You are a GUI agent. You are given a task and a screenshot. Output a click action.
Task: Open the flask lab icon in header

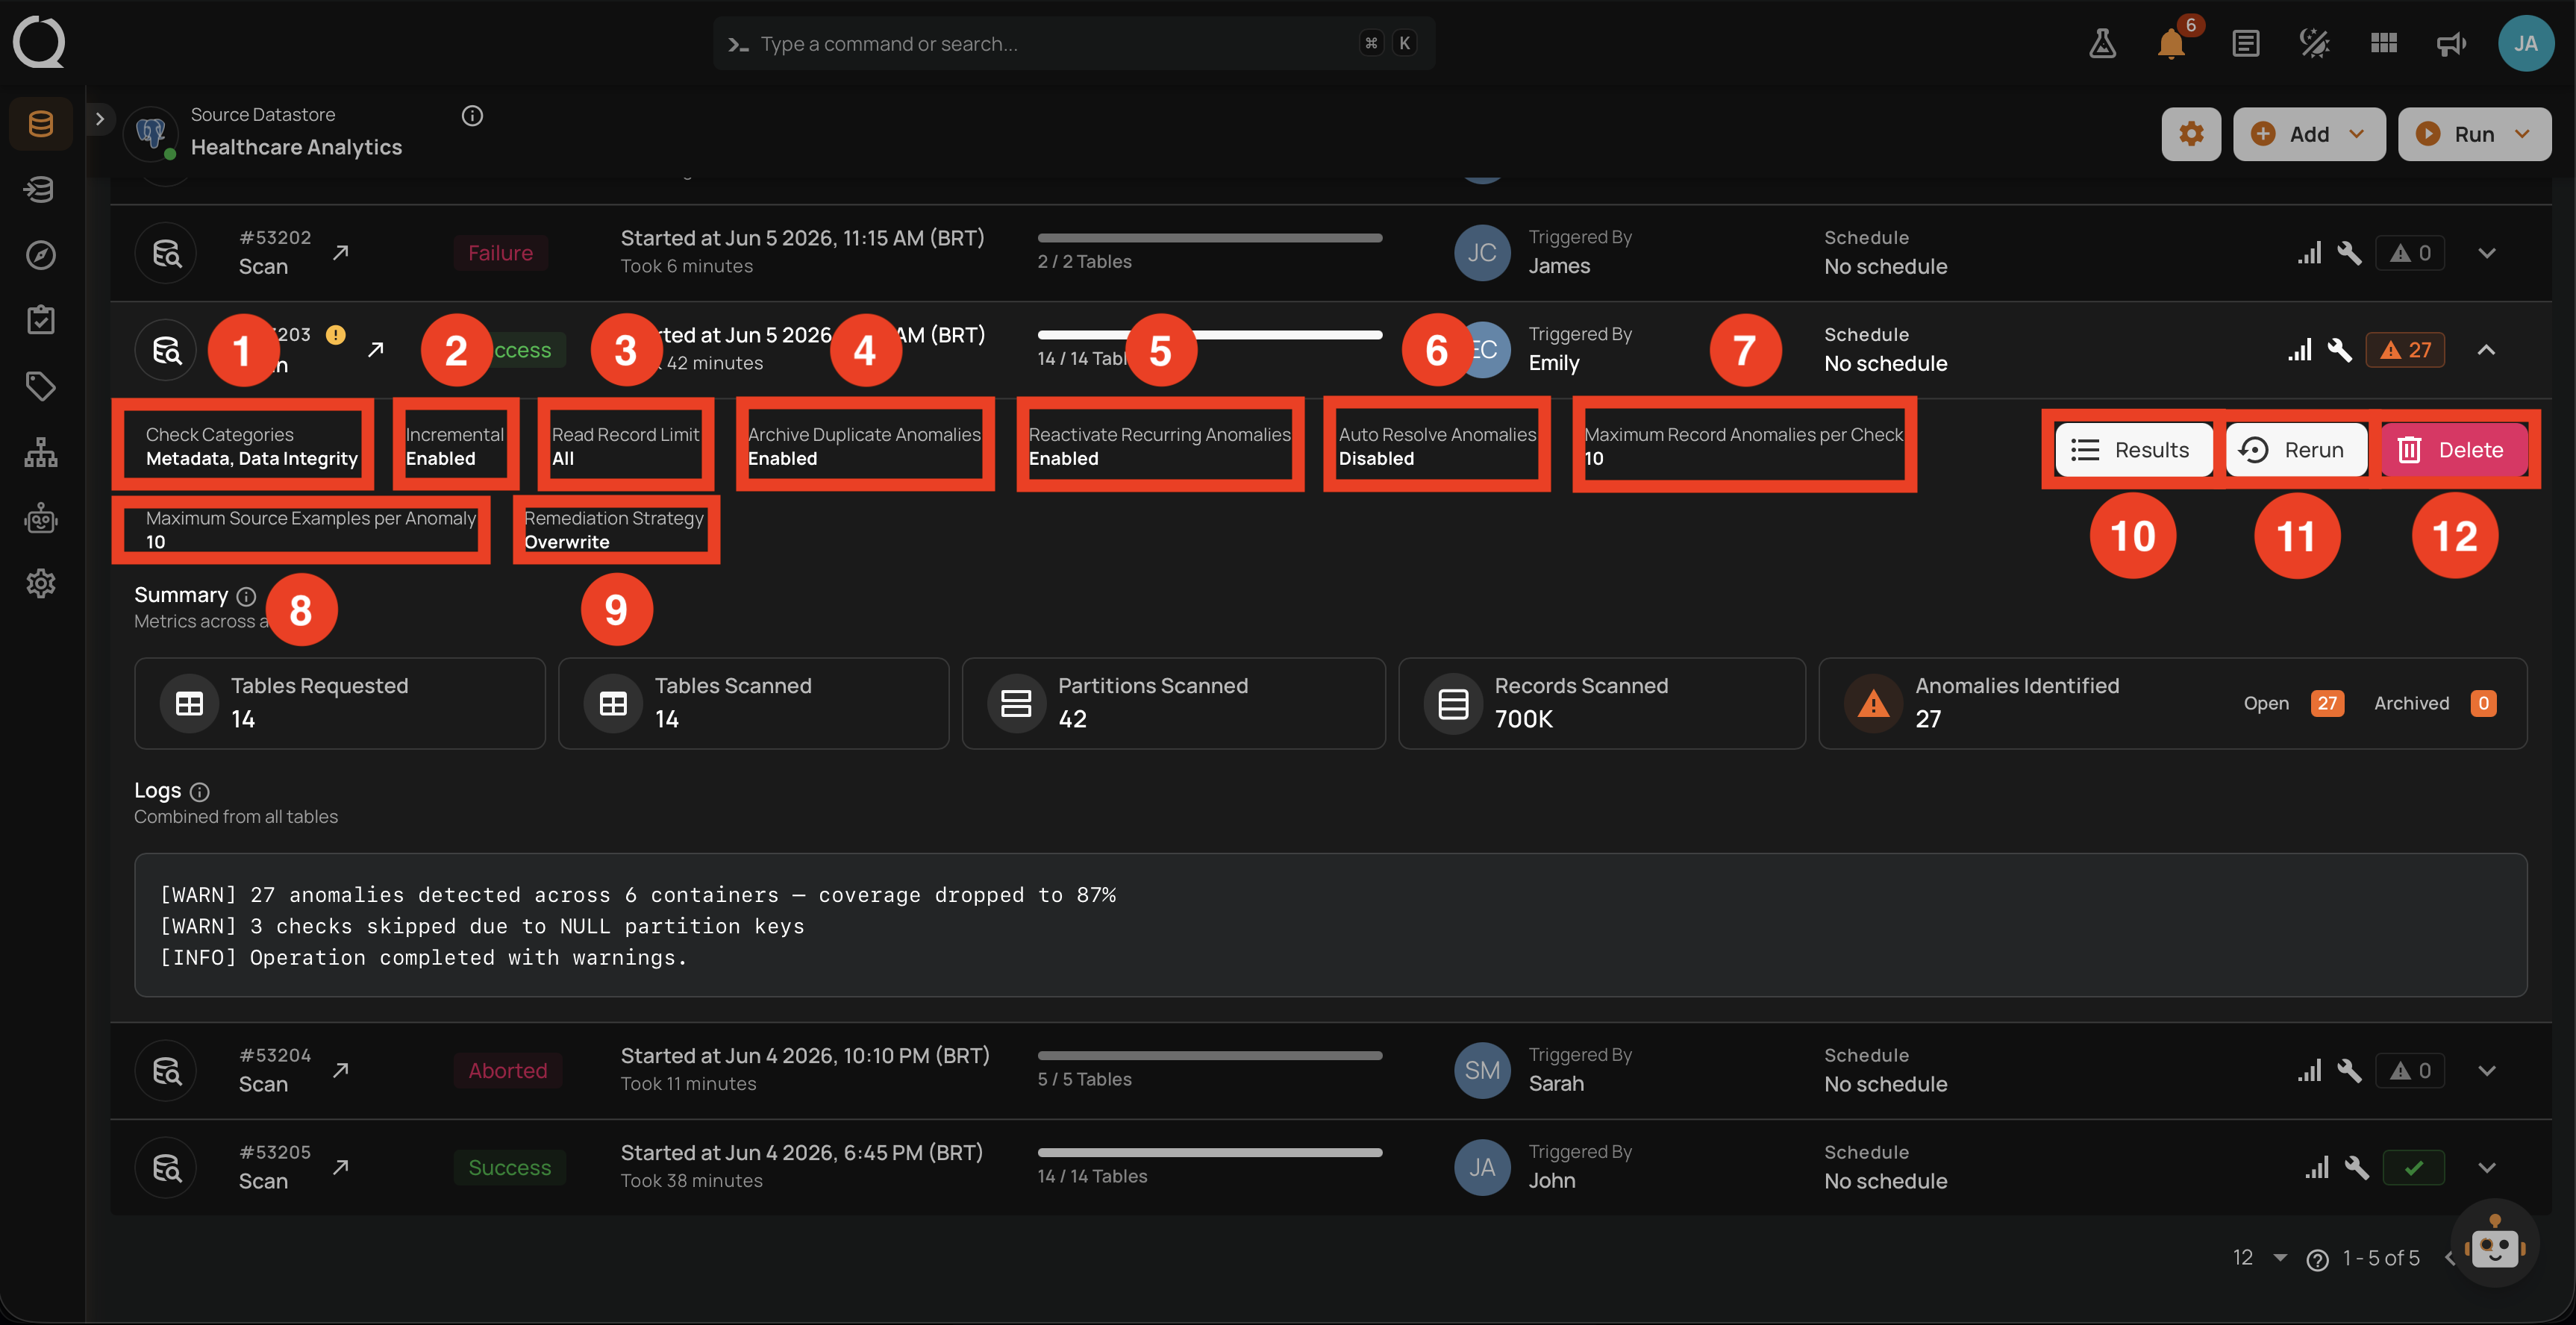(x=2102, y=44)
